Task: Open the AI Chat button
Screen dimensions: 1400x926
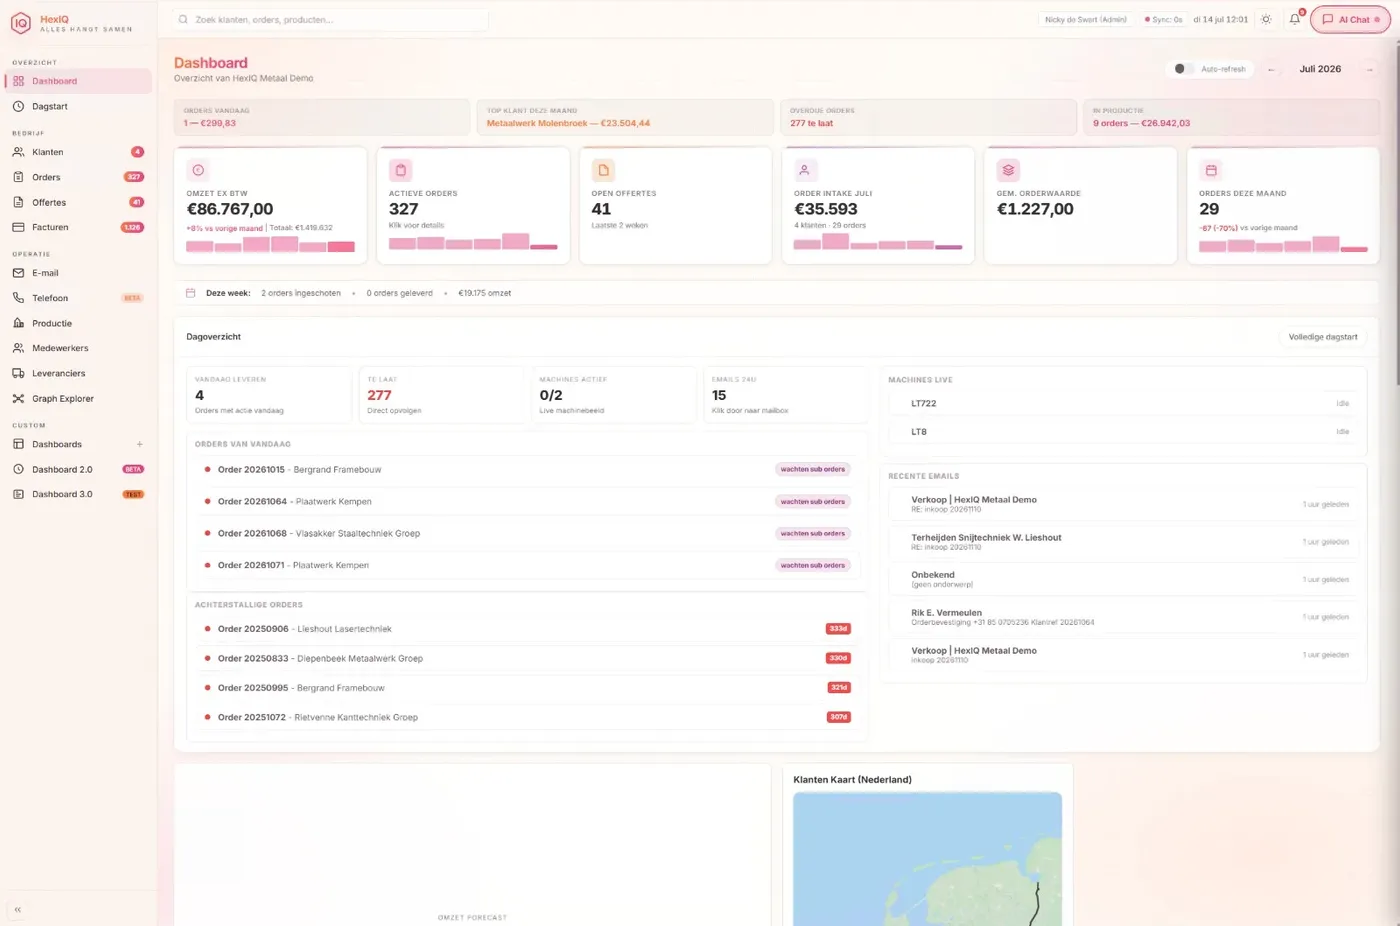Action: [1350, 19]
